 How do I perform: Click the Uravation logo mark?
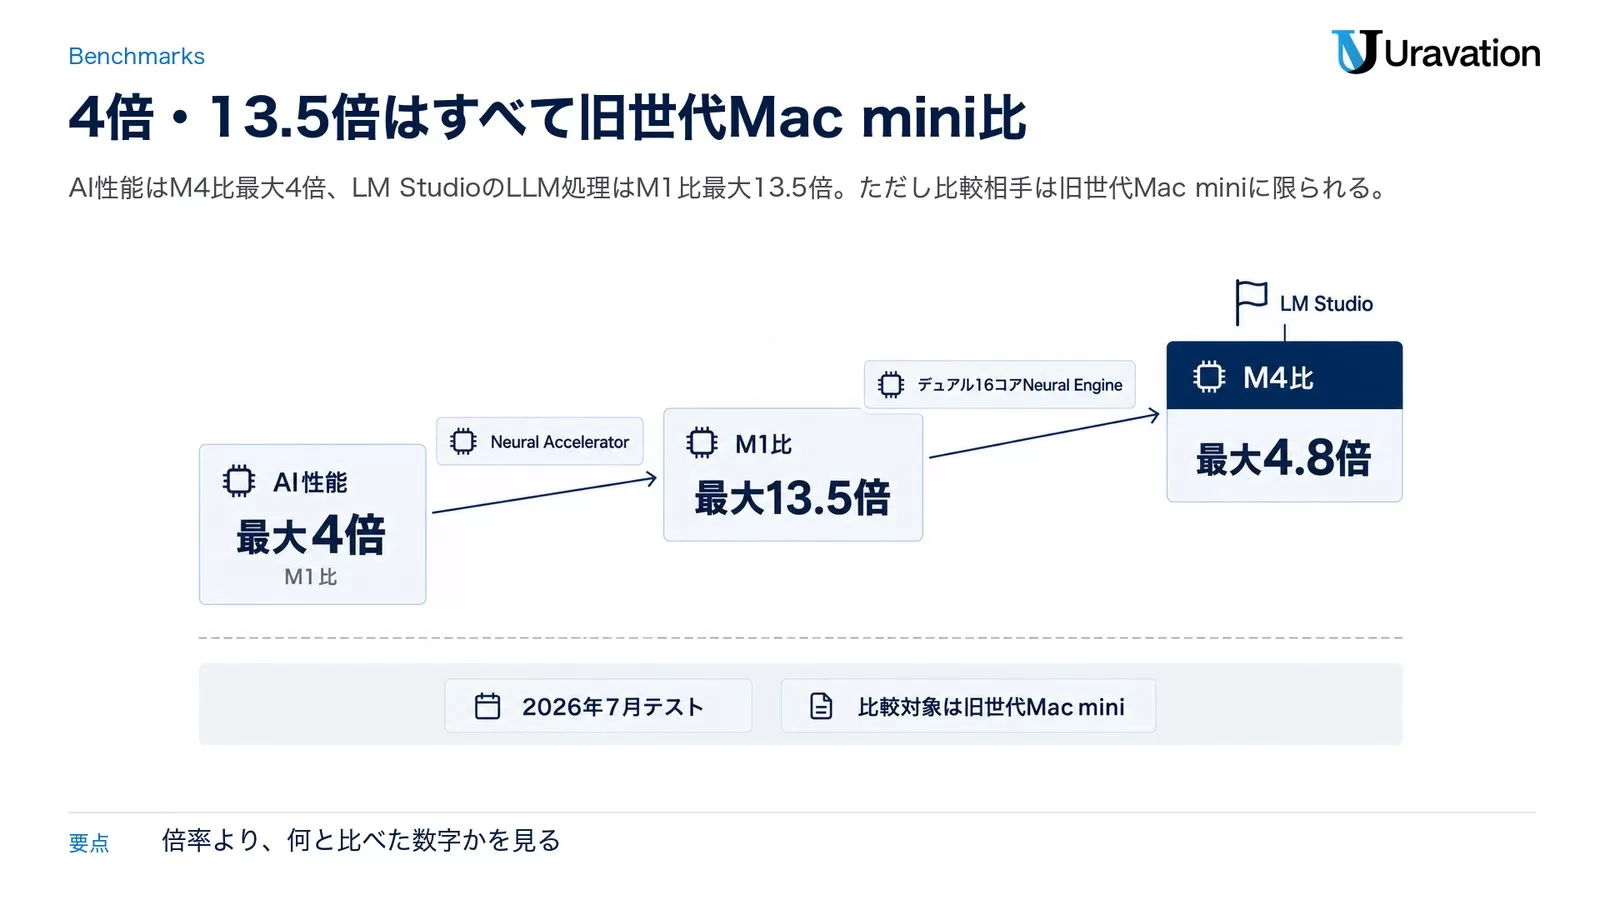click(1356, 52)
